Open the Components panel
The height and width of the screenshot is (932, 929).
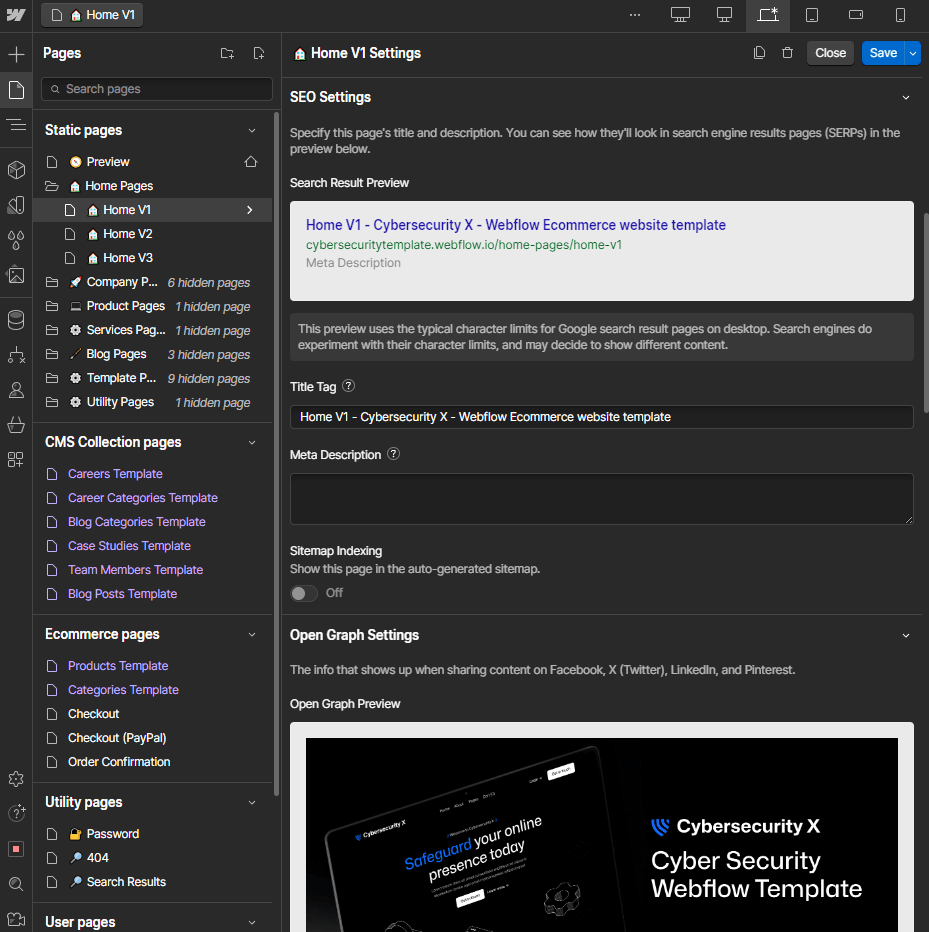[16, 170]
